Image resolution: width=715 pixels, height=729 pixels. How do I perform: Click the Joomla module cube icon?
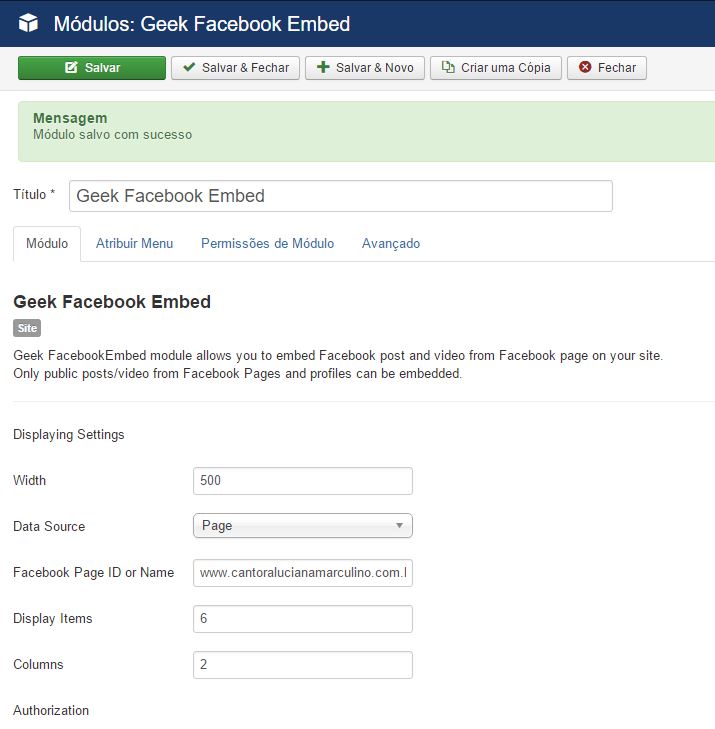point(28,23)
